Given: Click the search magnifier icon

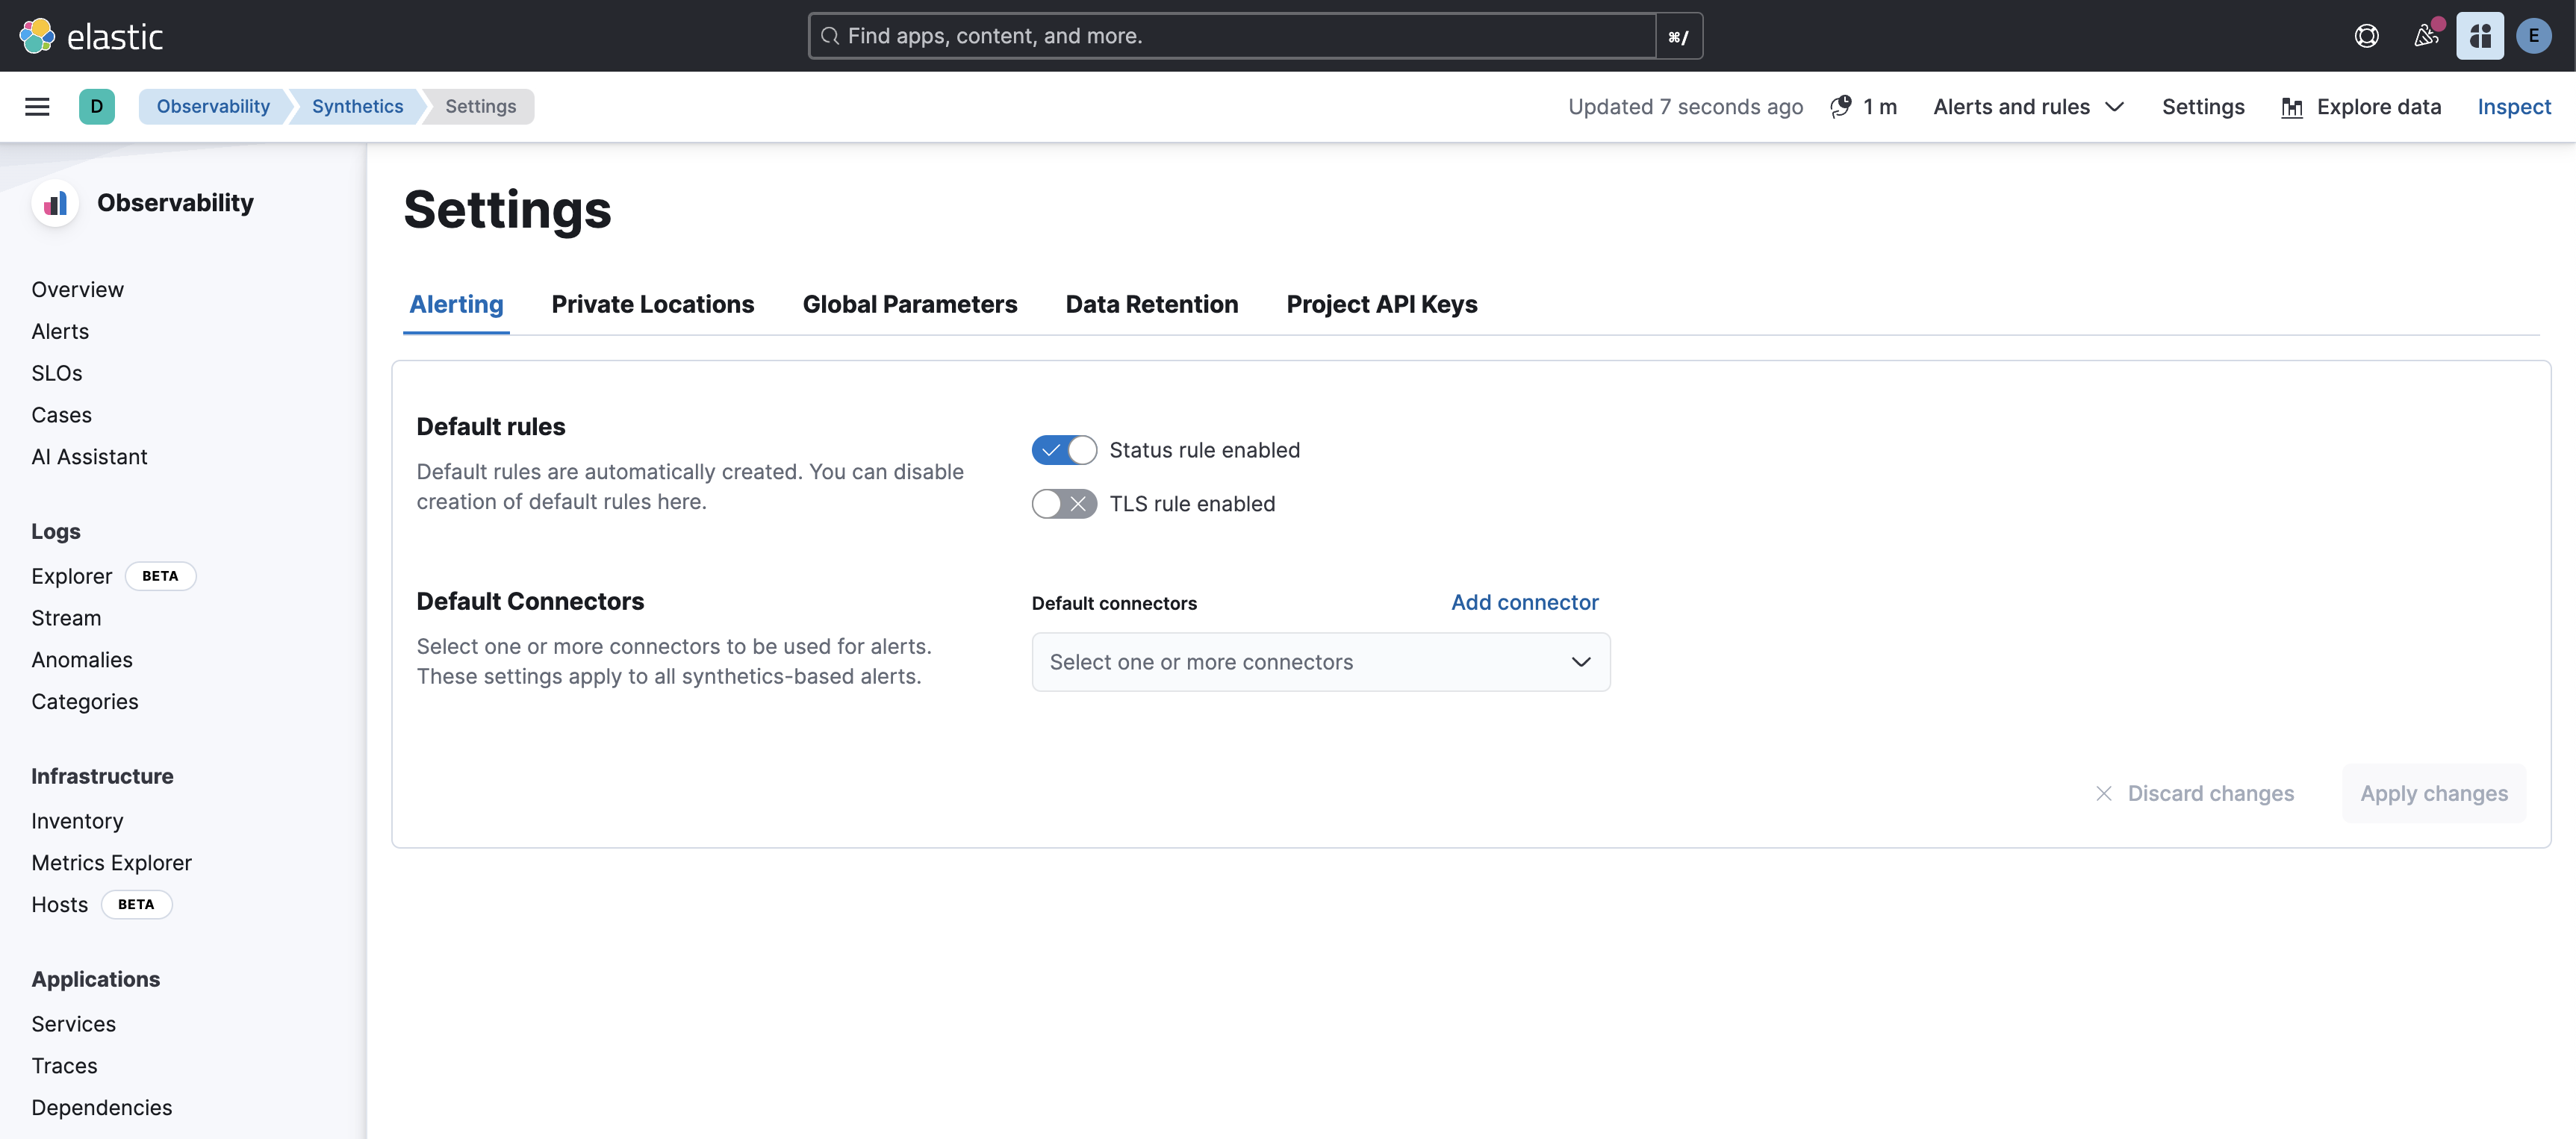Looking at the screenshot, I should click(x=829, y=36).
